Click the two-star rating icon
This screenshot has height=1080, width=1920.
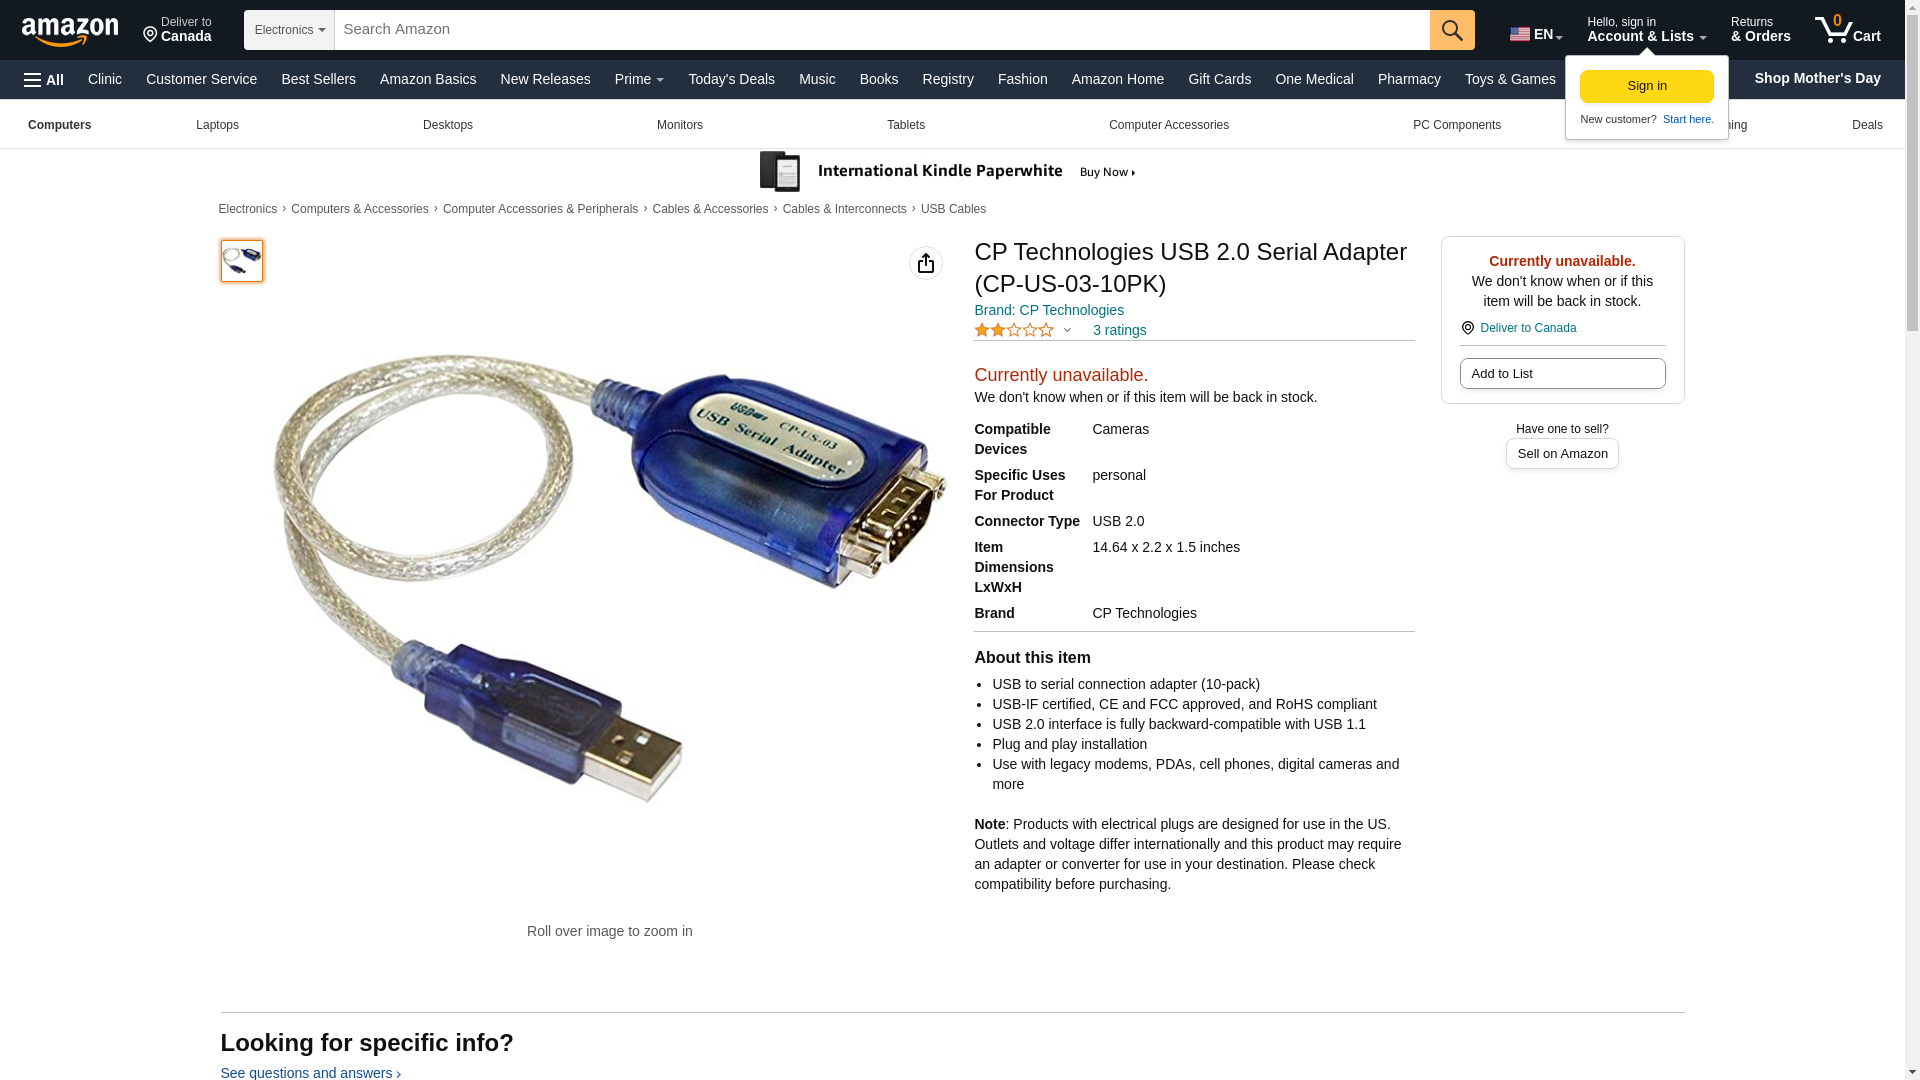click(1014, 330)
